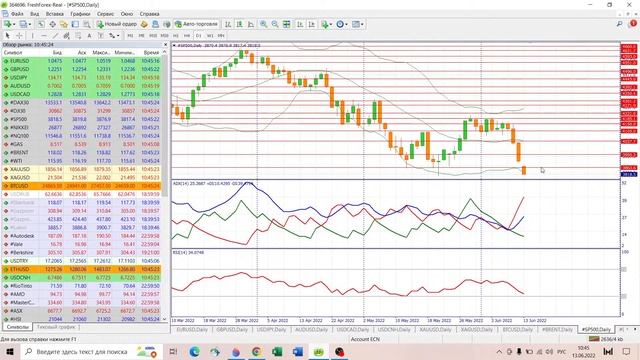Select the Equidistant Channel tool
640x360 pixels.
(x=66, y=36)
